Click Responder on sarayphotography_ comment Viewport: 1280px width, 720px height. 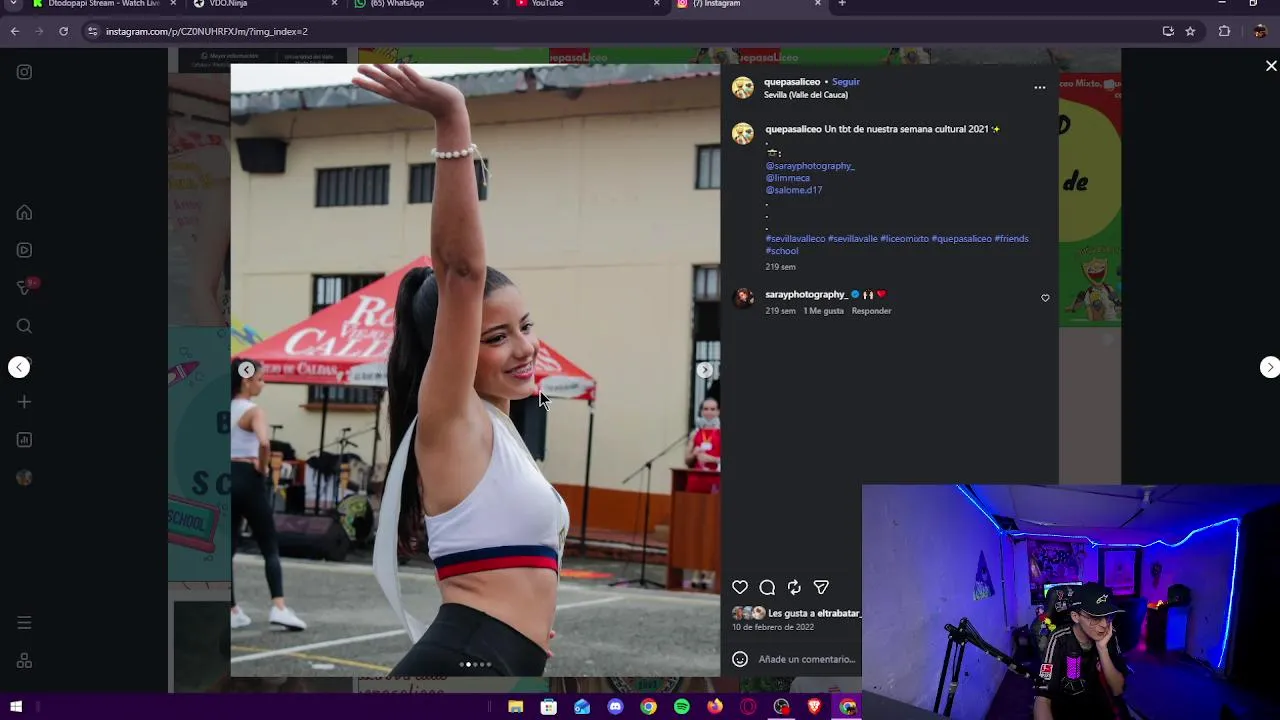pyautogui.click(x=871, y=311)
